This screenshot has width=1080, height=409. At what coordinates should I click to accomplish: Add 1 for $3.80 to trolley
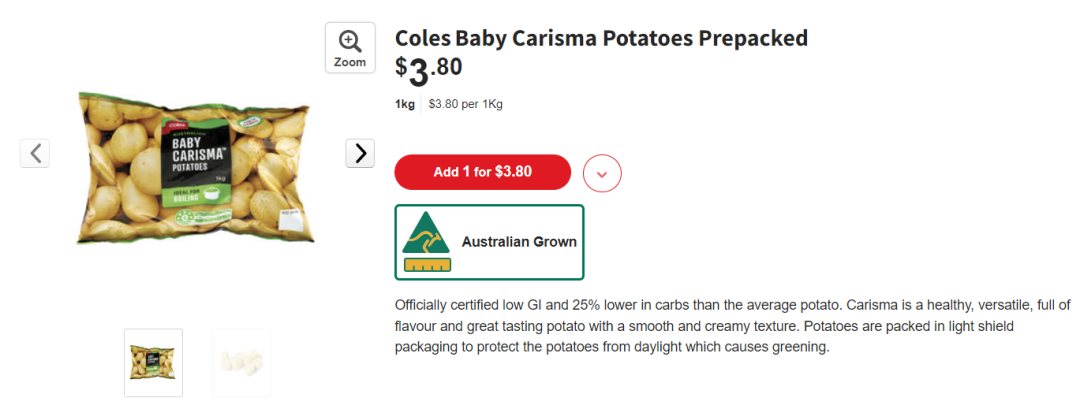coord(482,171)
